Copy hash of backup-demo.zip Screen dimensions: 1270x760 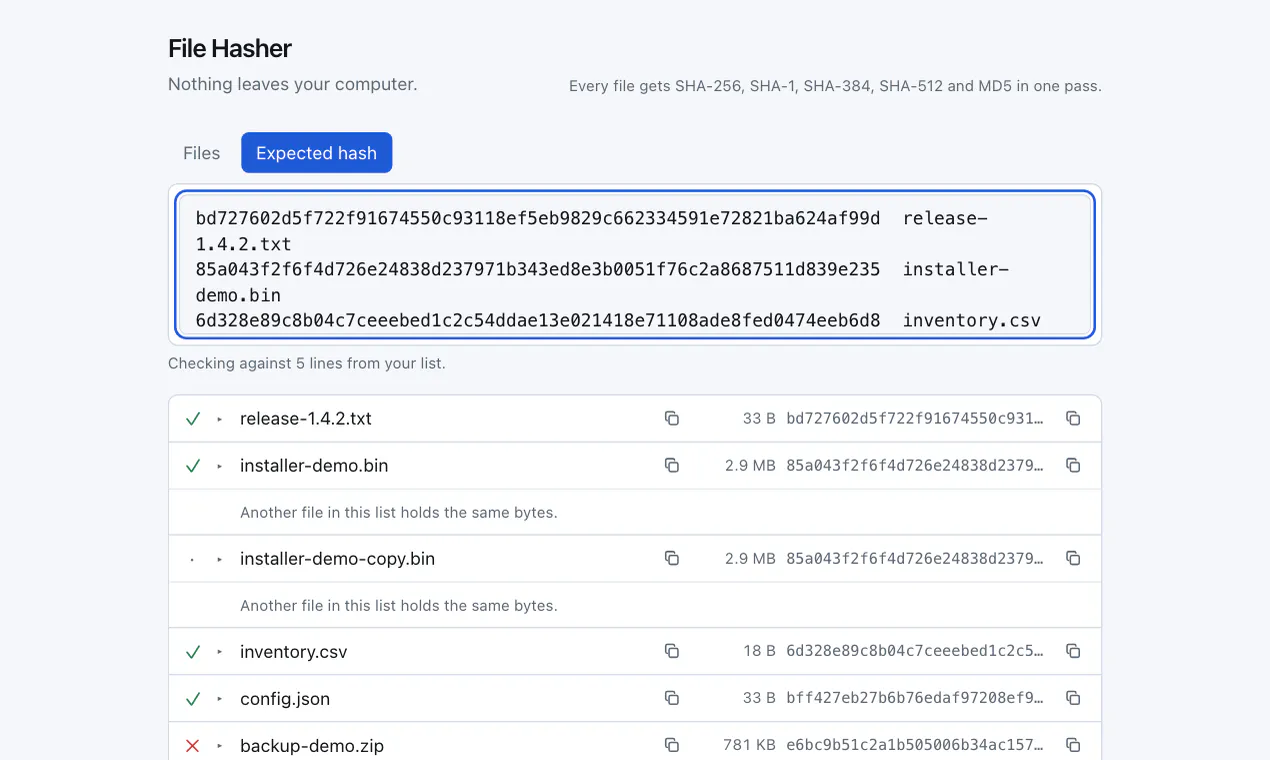tap(1073, 745)
